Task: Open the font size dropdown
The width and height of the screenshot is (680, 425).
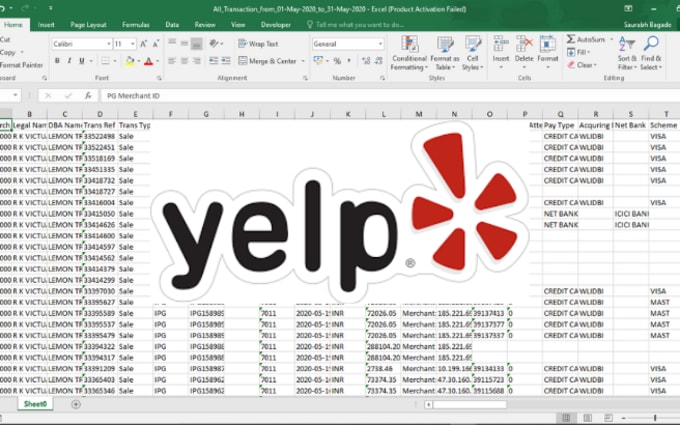Action: pos(132,44)
